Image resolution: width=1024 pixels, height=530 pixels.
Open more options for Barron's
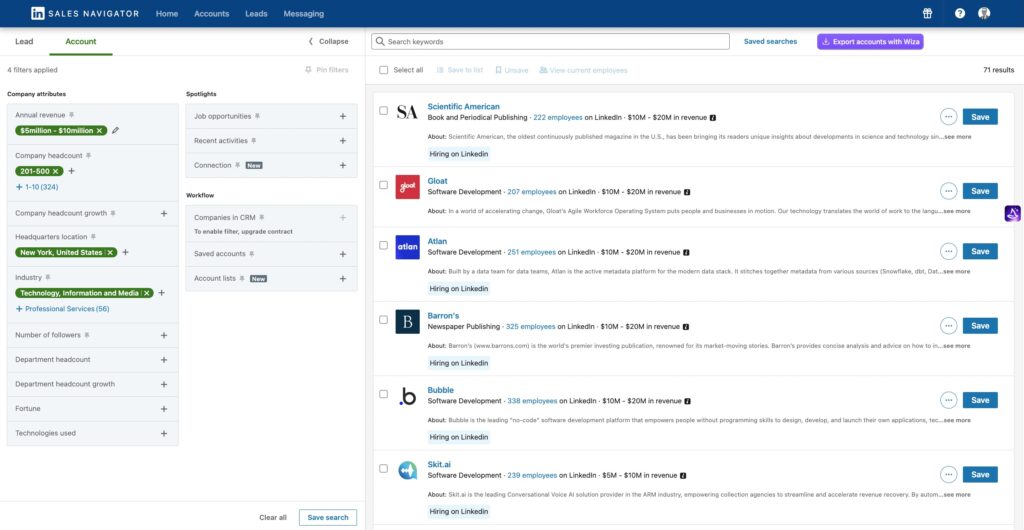pyautogui.click(x=948, y=326)
